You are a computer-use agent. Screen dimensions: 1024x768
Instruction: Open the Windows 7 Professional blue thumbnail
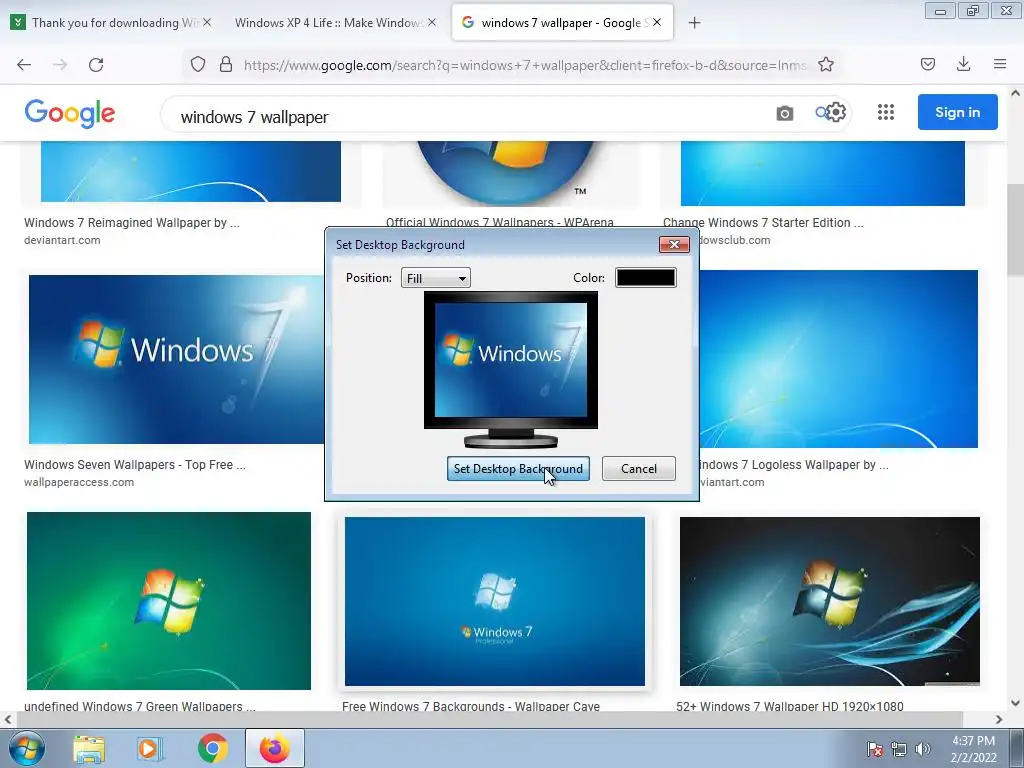tap(494, 601)
